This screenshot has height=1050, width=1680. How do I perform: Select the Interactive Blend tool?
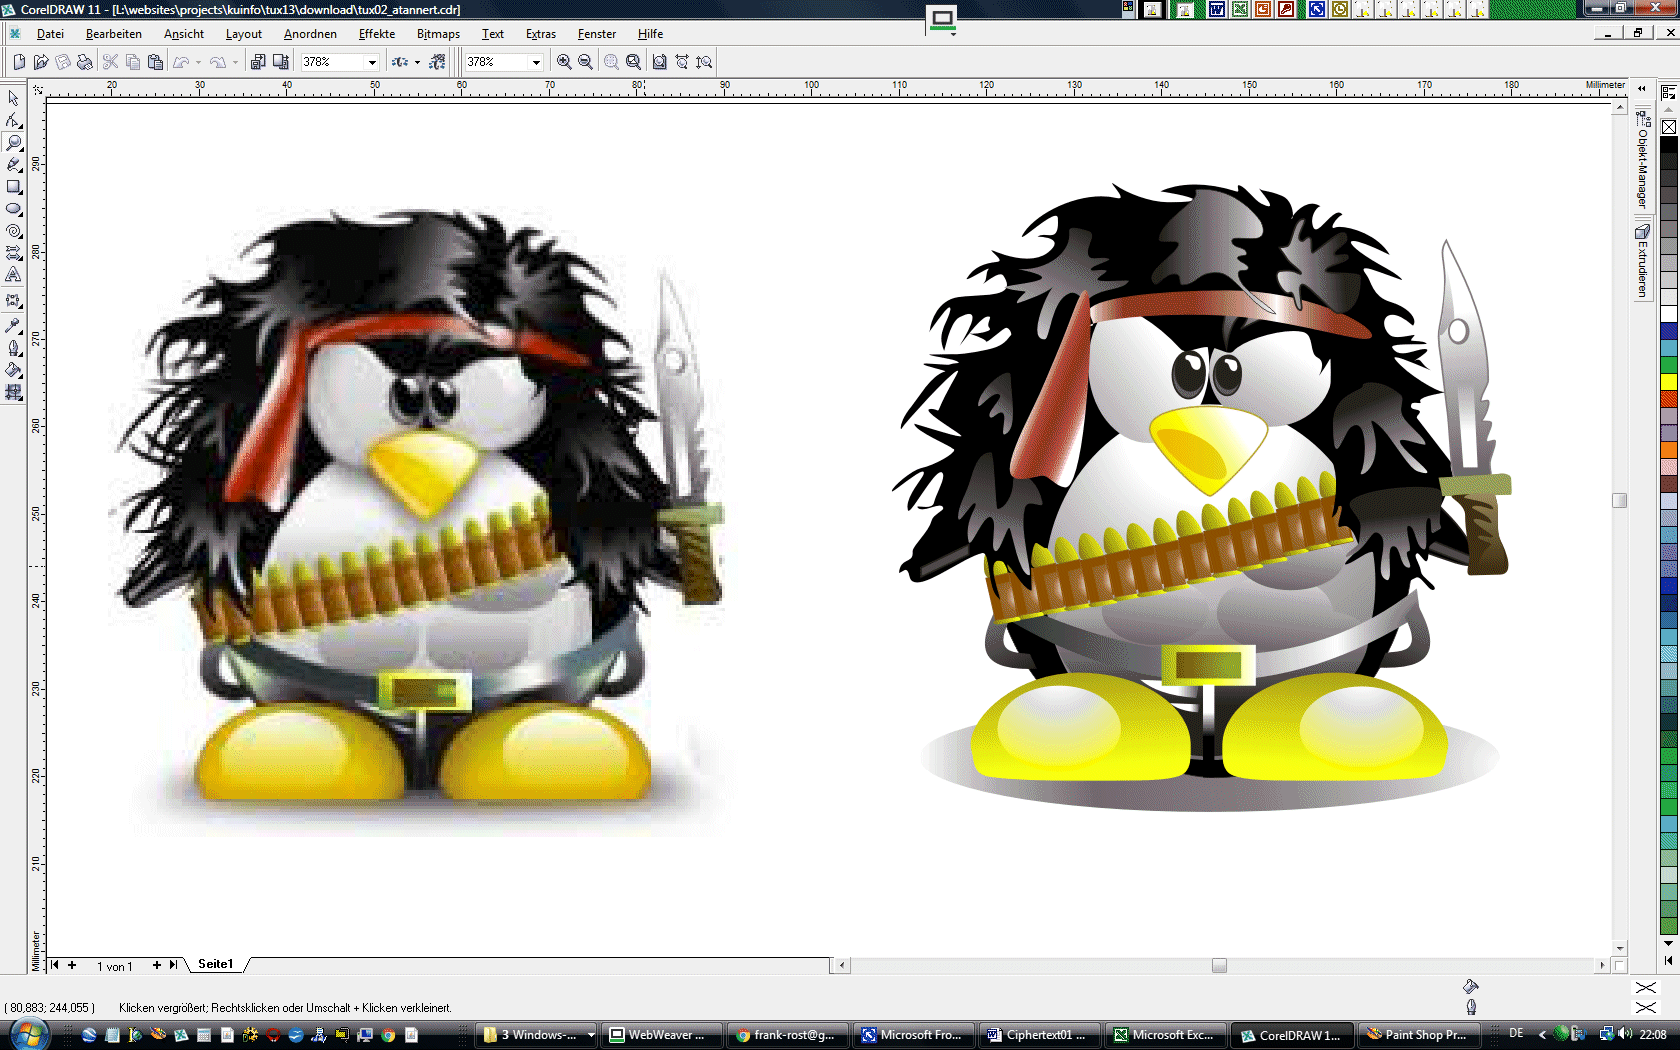(x=13, y=300)
